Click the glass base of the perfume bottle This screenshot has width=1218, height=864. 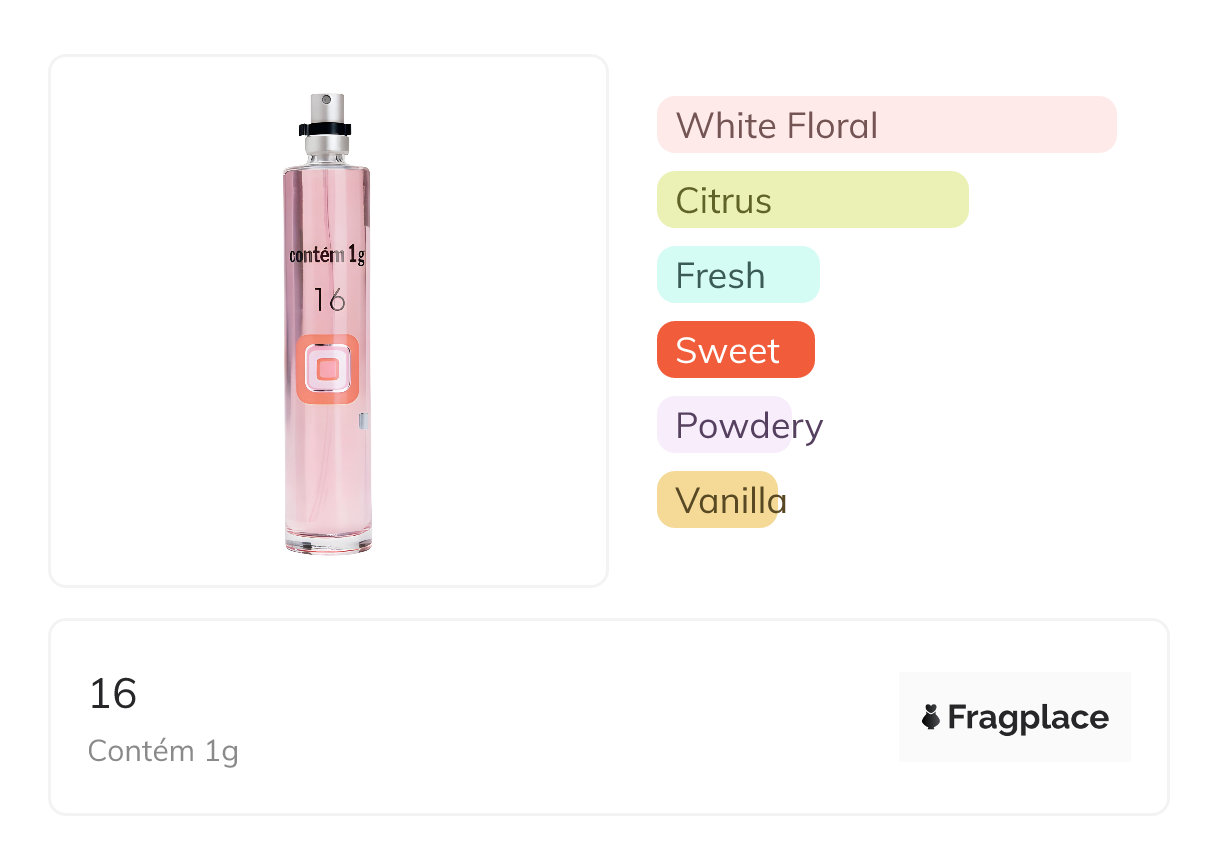click(327, 541)
